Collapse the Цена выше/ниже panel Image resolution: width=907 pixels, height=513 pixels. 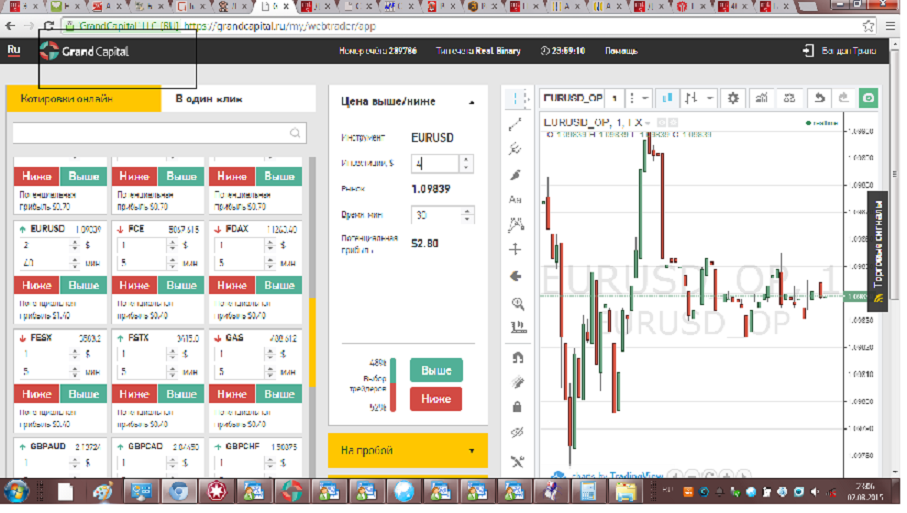point(471,102)
